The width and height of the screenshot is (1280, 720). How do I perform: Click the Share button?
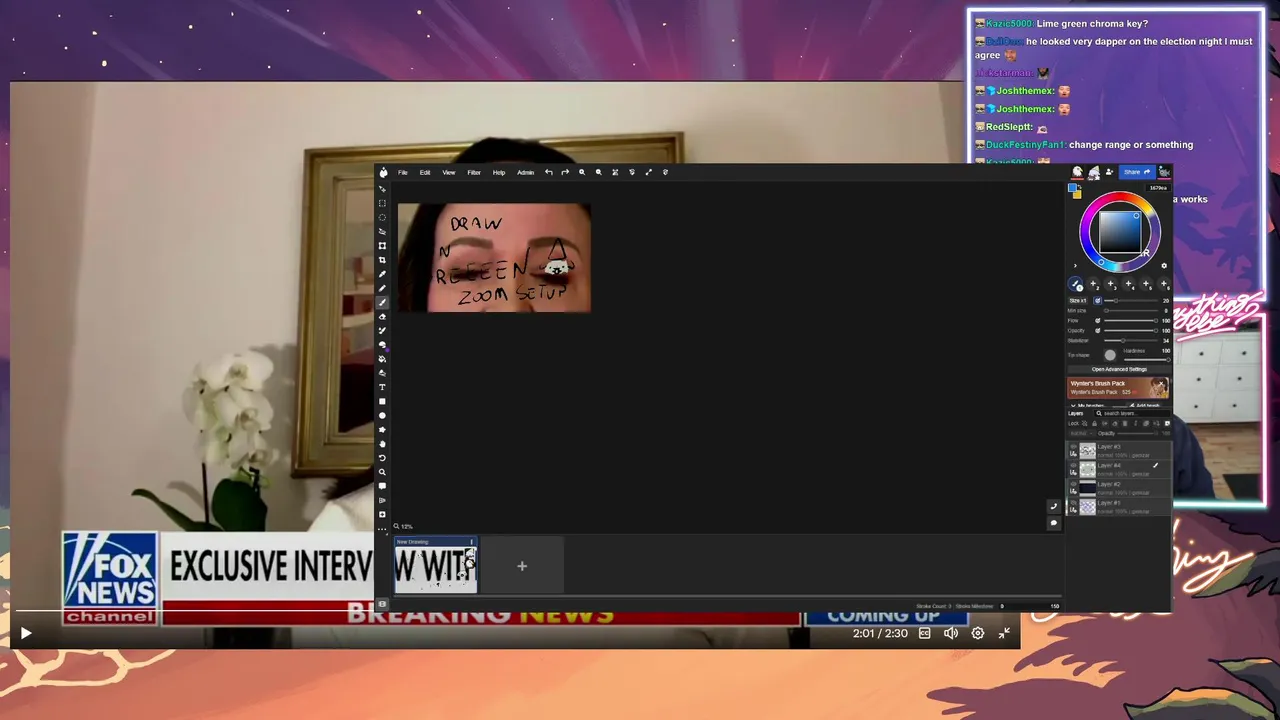[x=1136, y=172]
